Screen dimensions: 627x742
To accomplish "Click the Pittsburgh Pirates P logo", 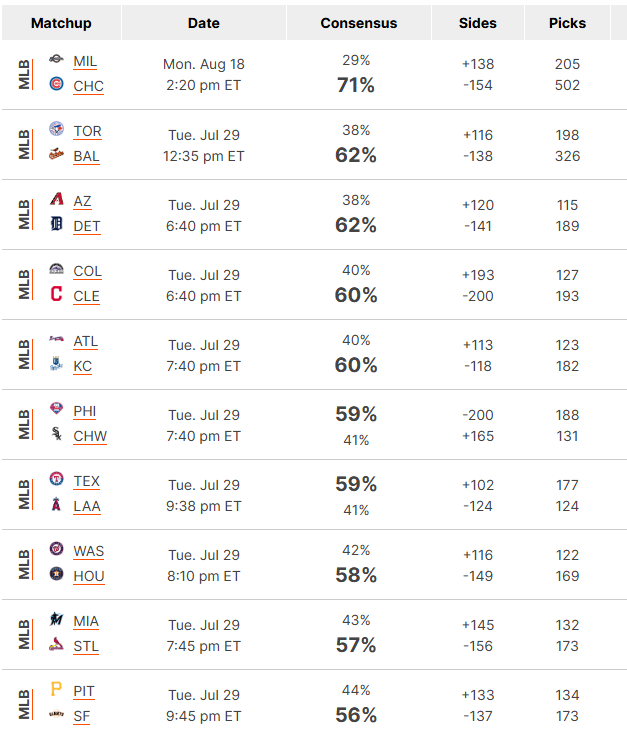I will [56, 689].
